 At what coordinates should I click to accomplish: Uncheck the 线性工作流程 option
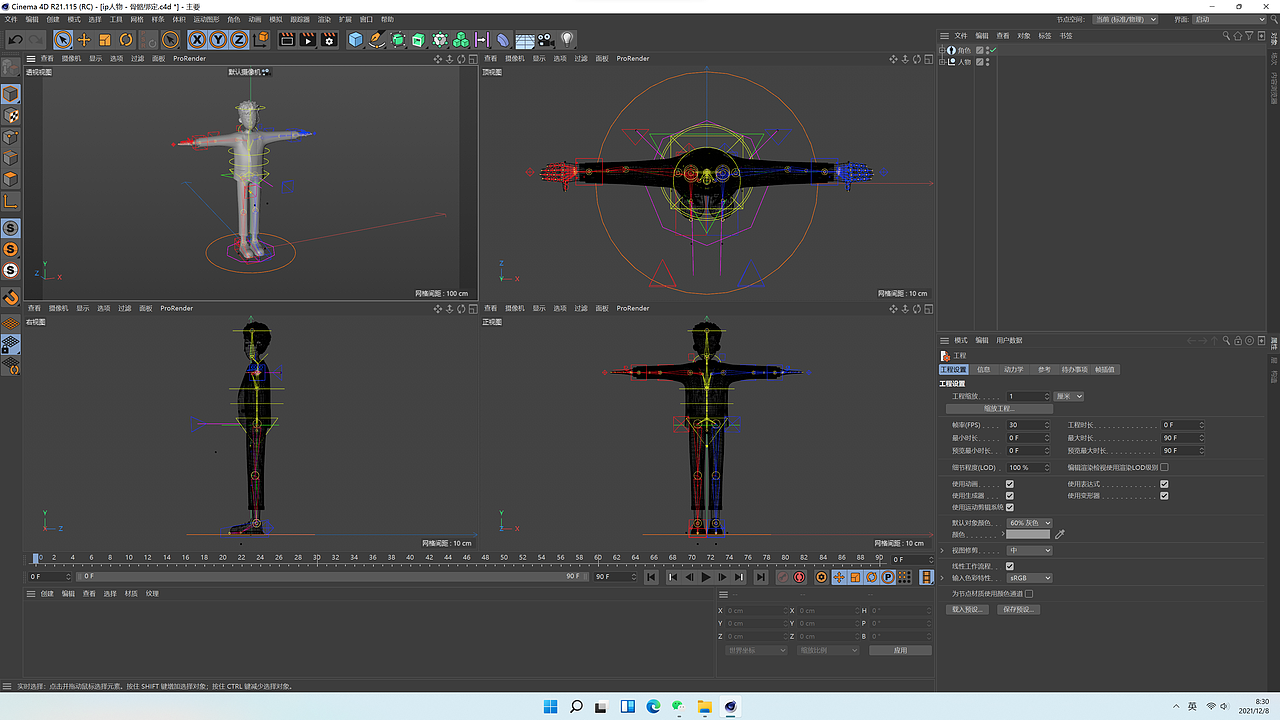tap(1009, 565)
